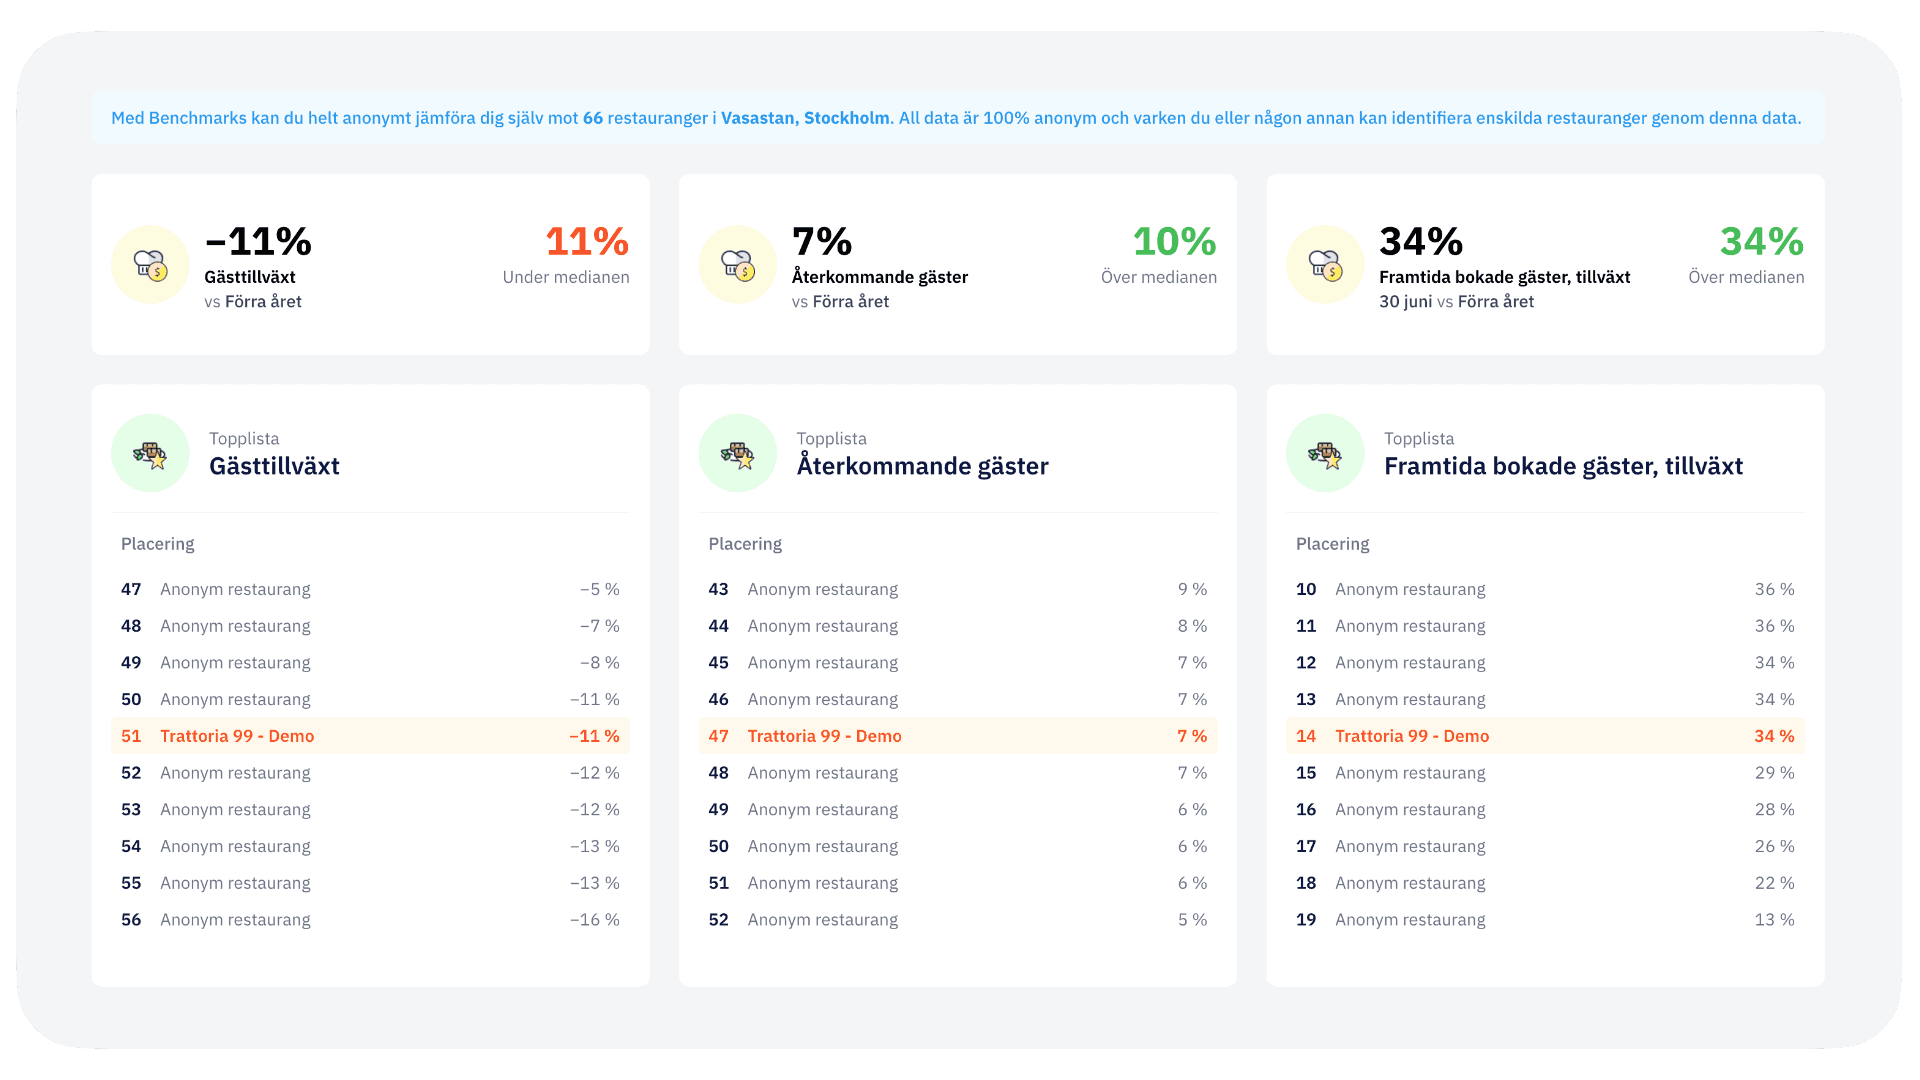Click the green topplista icon for Återkommande gäster
Viewport: 1920px width, 1080px height.
pyautogui.click(x=738, y=453)
